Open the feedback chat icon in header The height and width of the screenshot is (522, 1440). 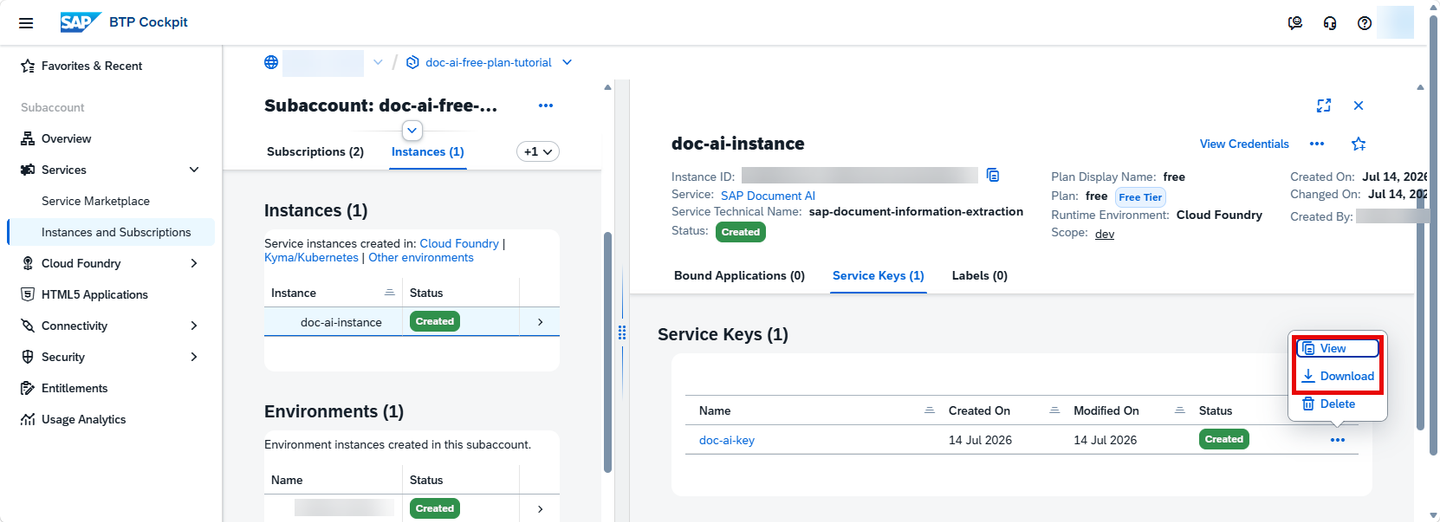tap(1295, 23)
